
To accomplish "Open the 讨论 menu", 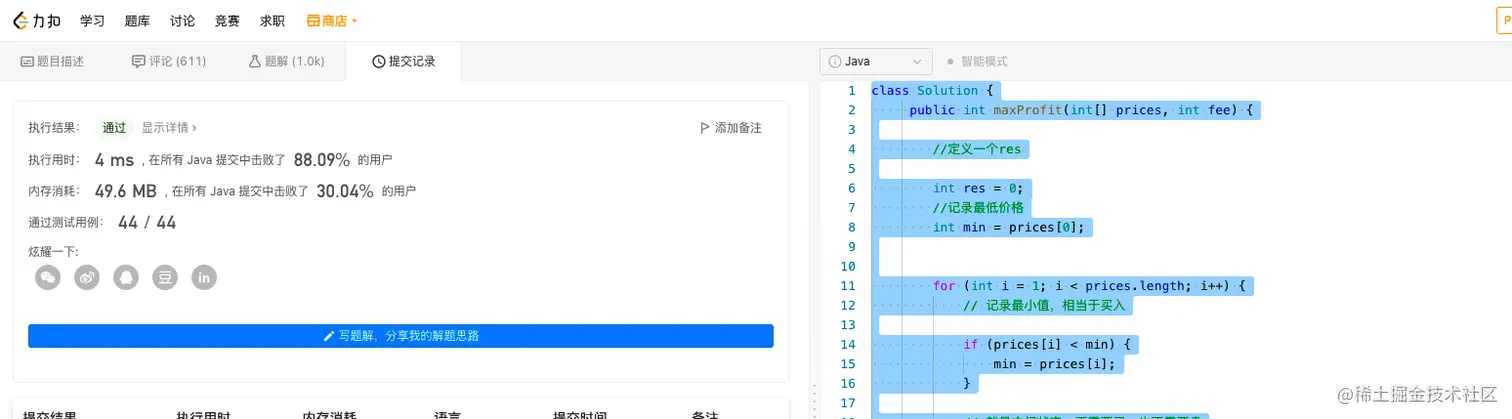I will click(182, 20).
